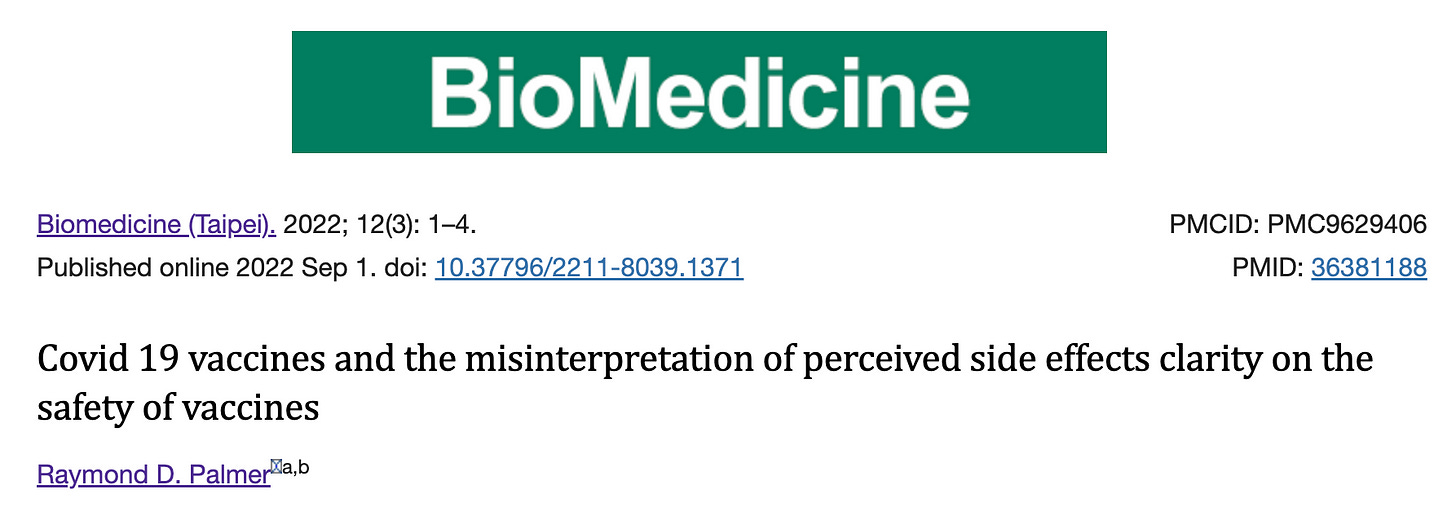1456x520 pixels.
Task: Click the BioMedicine wordmark in the banner
Action: pyautogui.click(x=699, y=92)
